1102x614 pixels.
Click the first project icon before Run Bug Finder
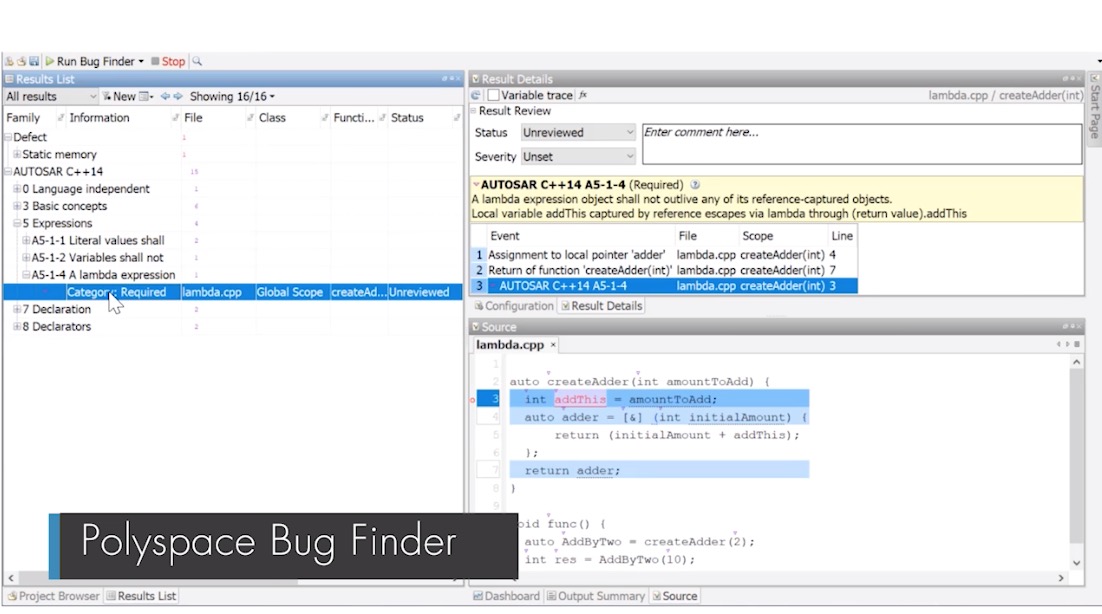point(9,62)
